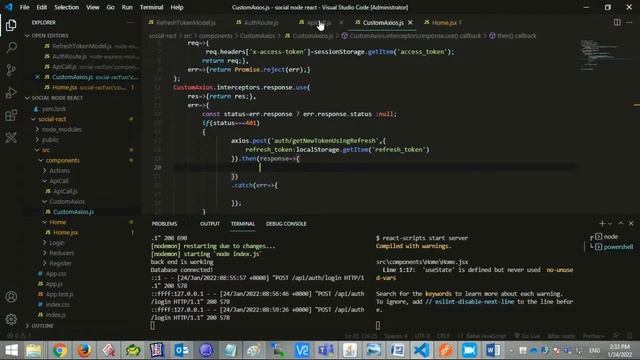Switch to AuthRoute.js editor tab
The height and width of the screenshot is (360, 640).
[x=261, y=22]
